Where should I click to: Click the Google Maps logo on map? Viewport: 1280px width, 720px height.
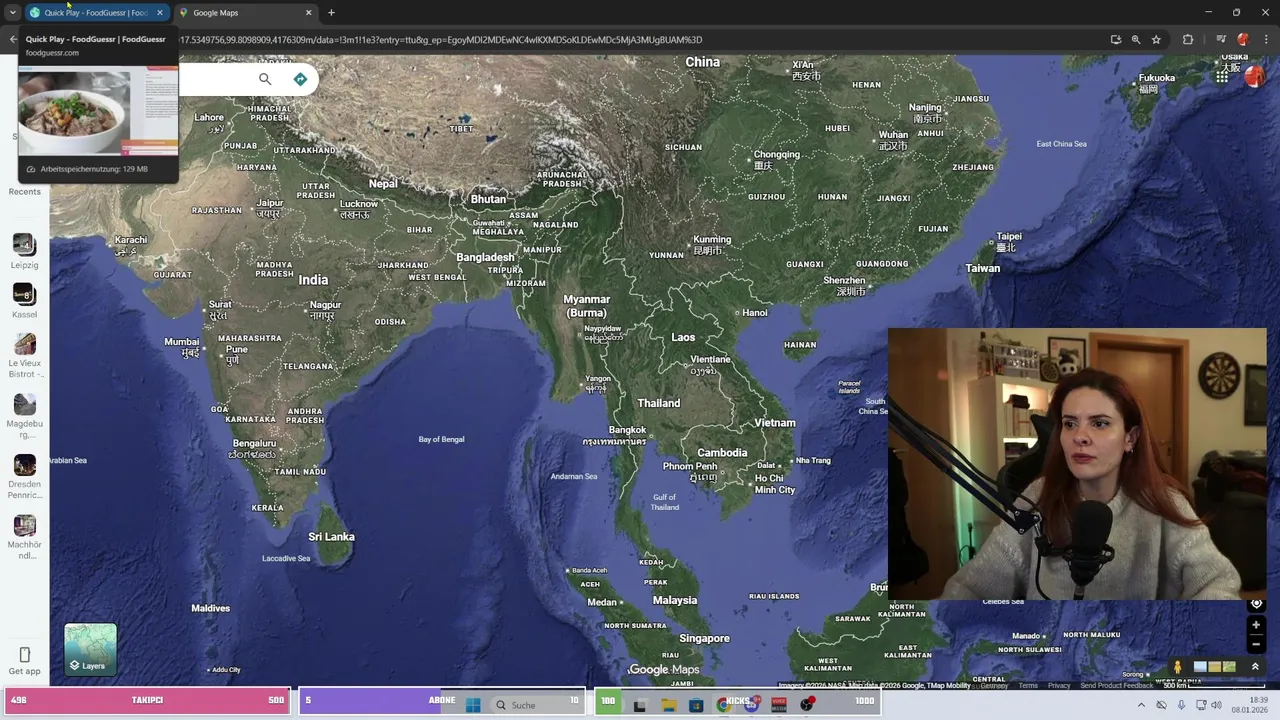coord(664,670)
